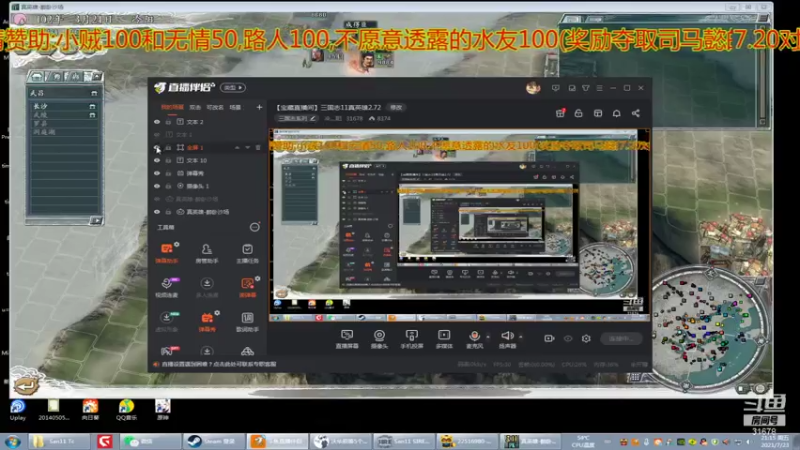Open the 虚拟形象 tool

(166, 321)
